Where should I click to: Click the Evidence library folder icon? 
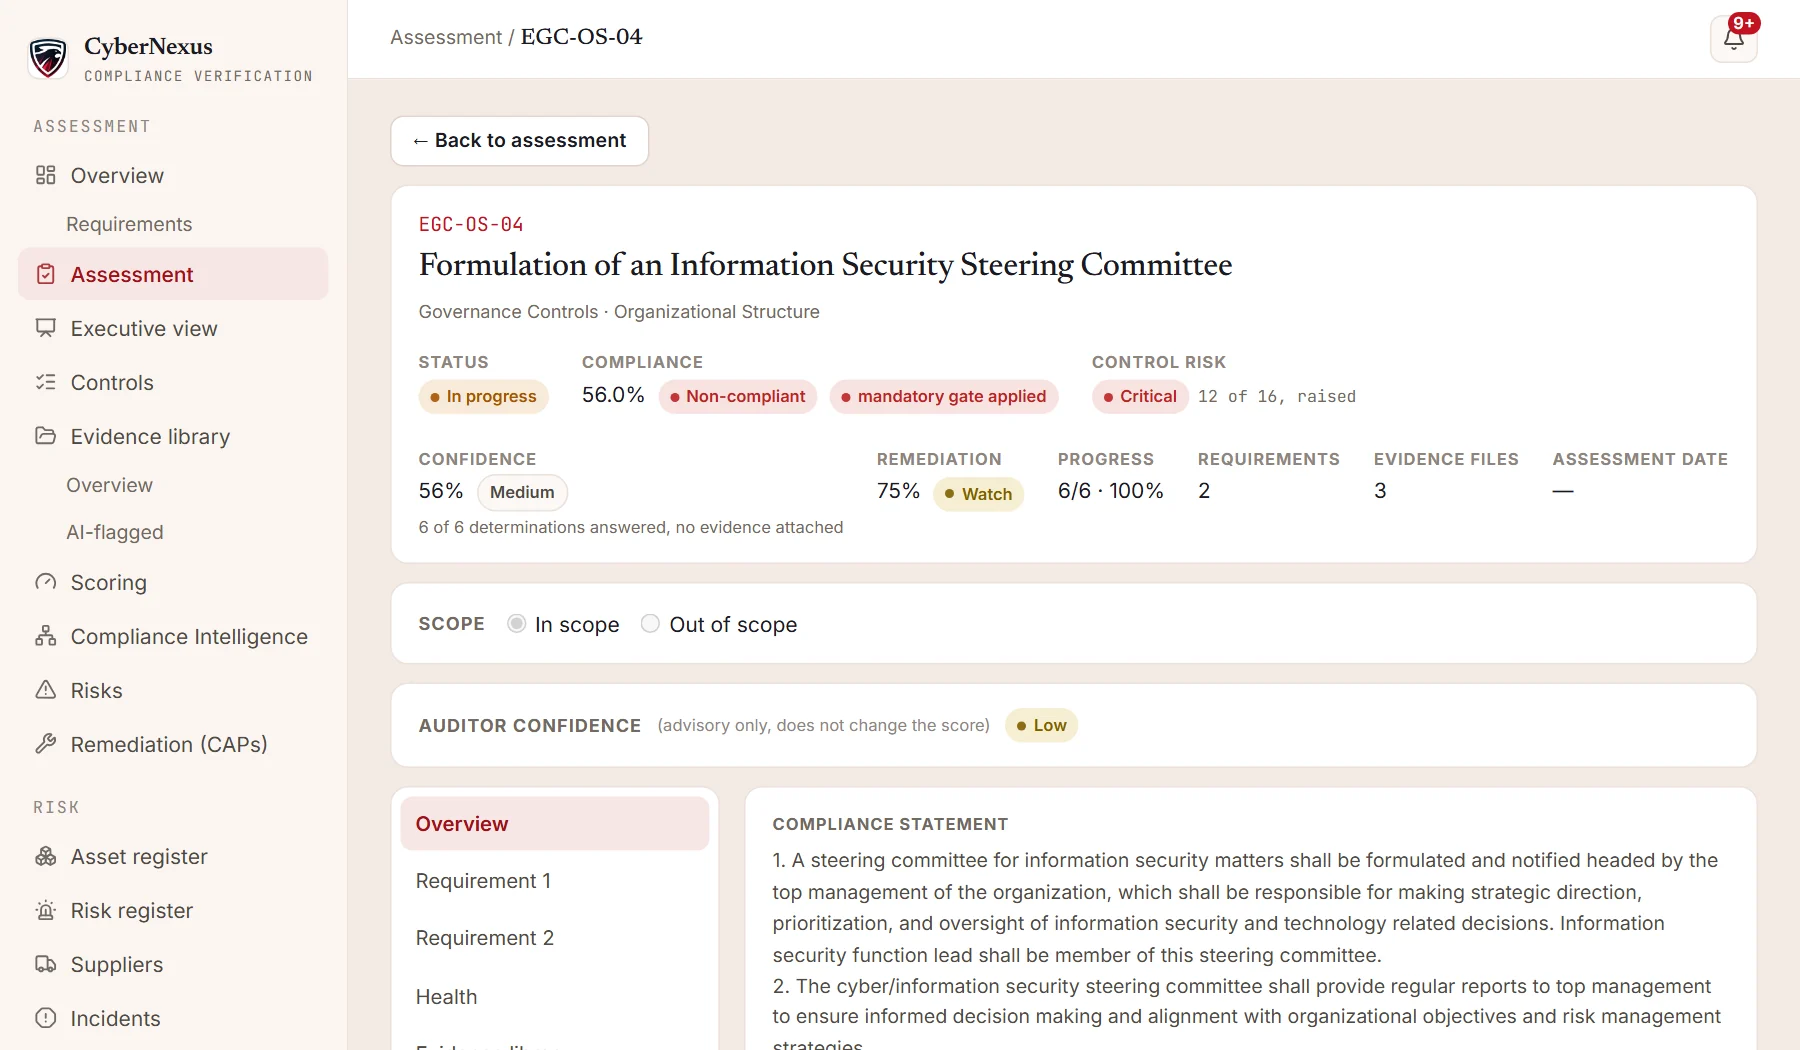(46, 436)
